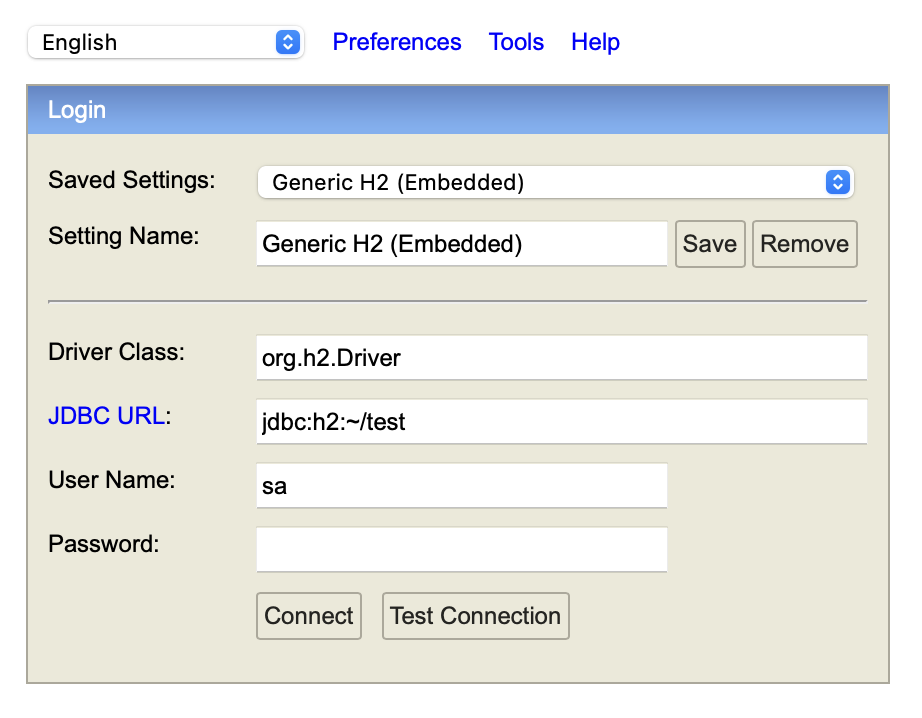The image size is (922, 718).
Task: Click the Connect button
Action: [309, 616]
